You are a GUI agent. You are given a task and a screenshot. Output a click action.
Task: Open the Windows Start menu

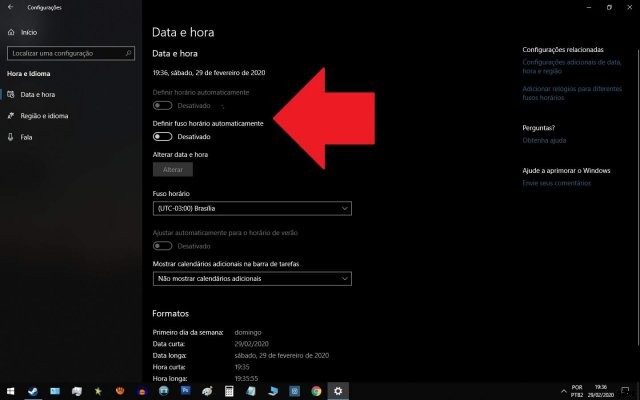11,391
